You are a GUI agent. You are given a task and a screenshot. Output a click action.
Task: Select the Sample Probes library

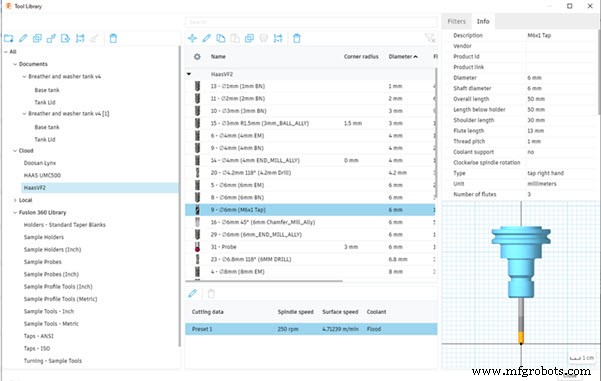click(x=43, y=262)
